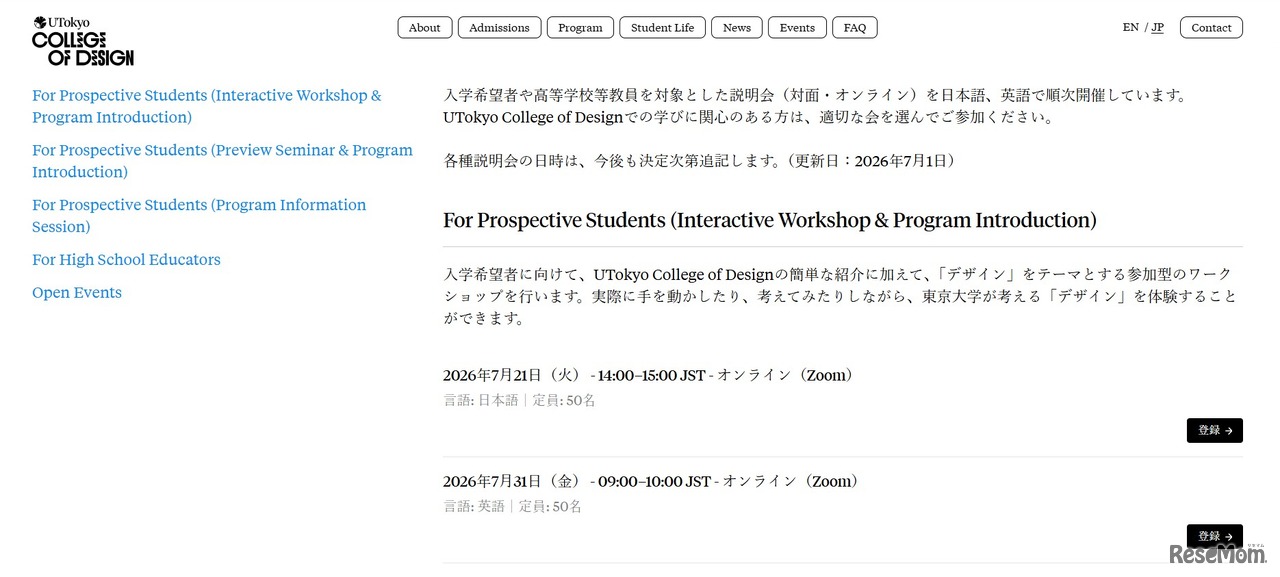Click the update date text 更新日：2026年7月1日

873,160
